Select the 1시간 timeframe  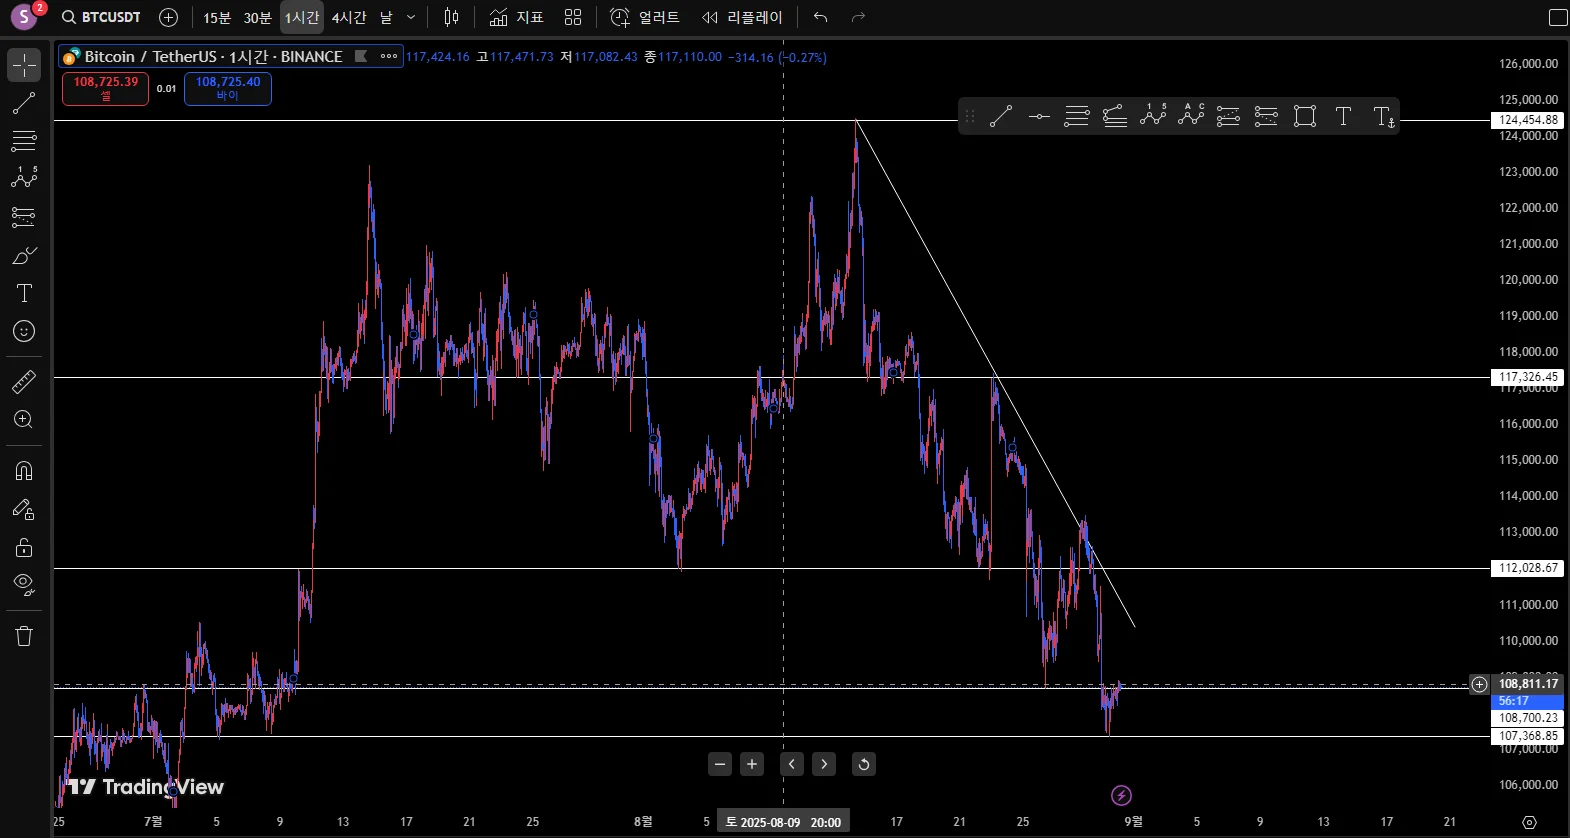click(302, 17)
